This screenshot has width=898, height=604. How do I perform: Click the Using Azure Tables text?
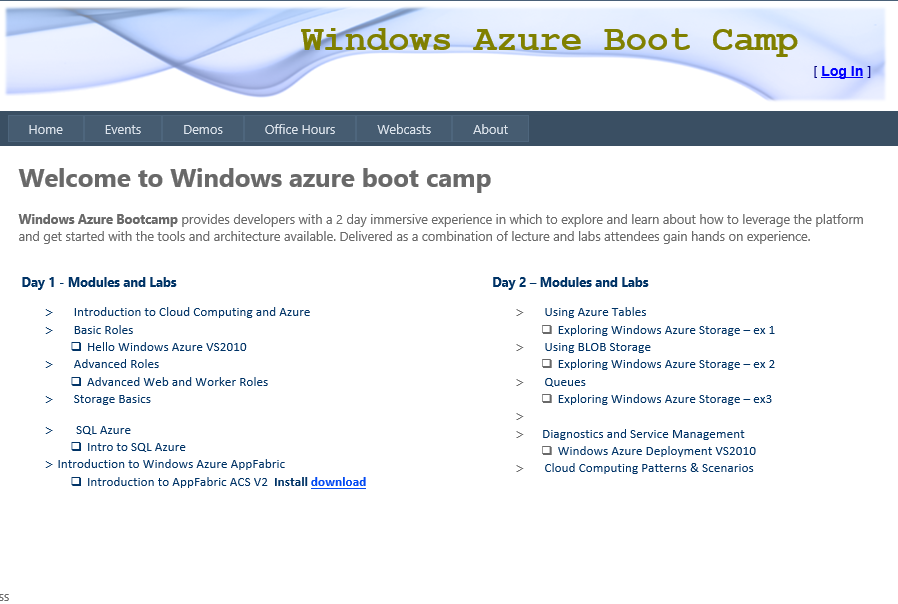595,312
